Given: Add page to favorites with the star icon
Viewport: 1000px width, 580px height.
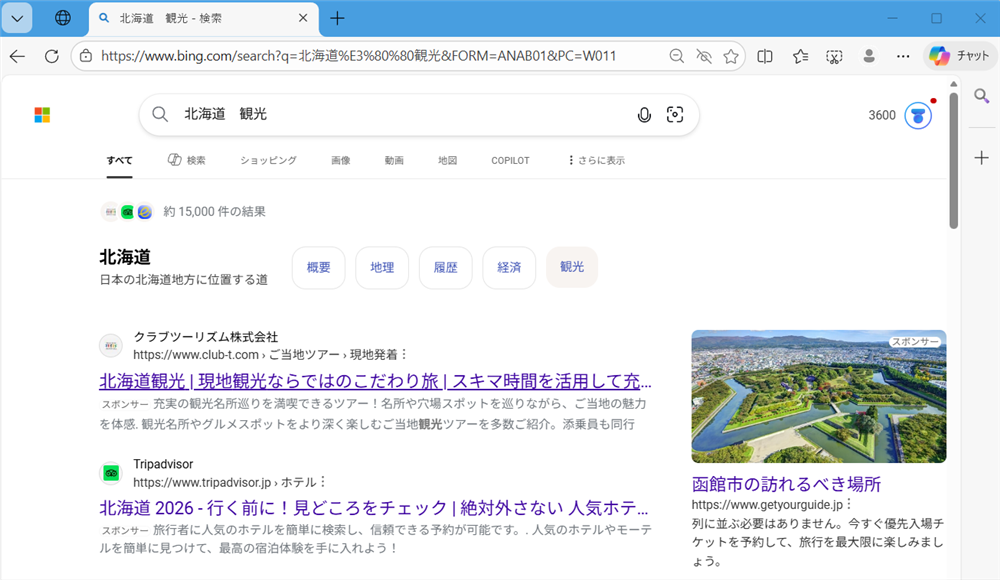Looking at the screenshot, I should pyautogui.click(x=731, y=57).
